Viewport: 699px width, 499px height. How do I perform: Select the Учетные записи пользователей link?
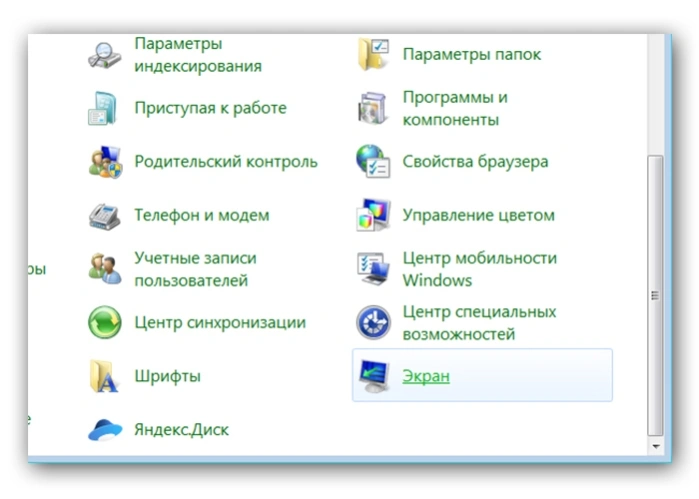point(196,269)
